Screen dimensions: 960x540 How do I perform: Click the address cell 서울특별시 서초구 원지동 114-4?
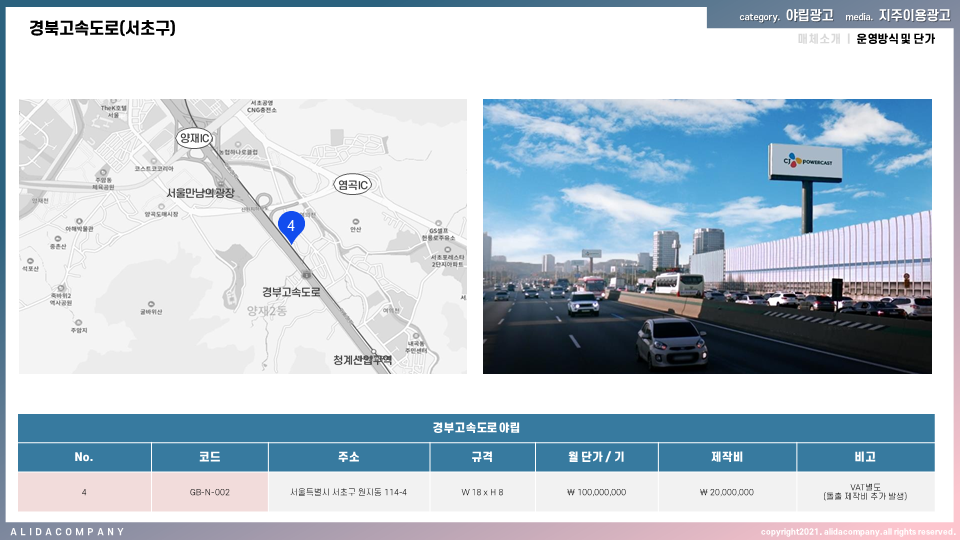pos(349,492)
